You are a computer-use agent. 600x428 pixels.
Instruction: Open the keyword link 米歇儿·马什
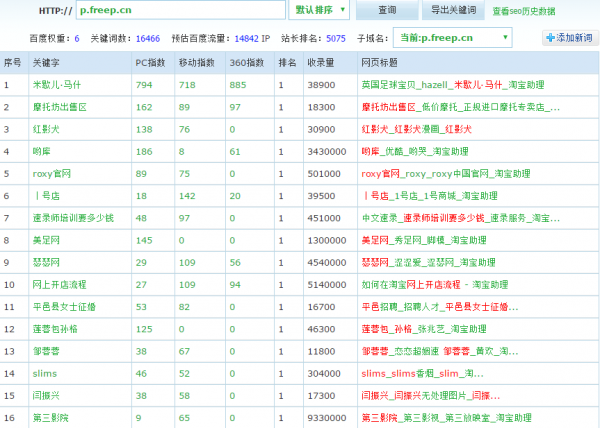click(x=58, y=85)
